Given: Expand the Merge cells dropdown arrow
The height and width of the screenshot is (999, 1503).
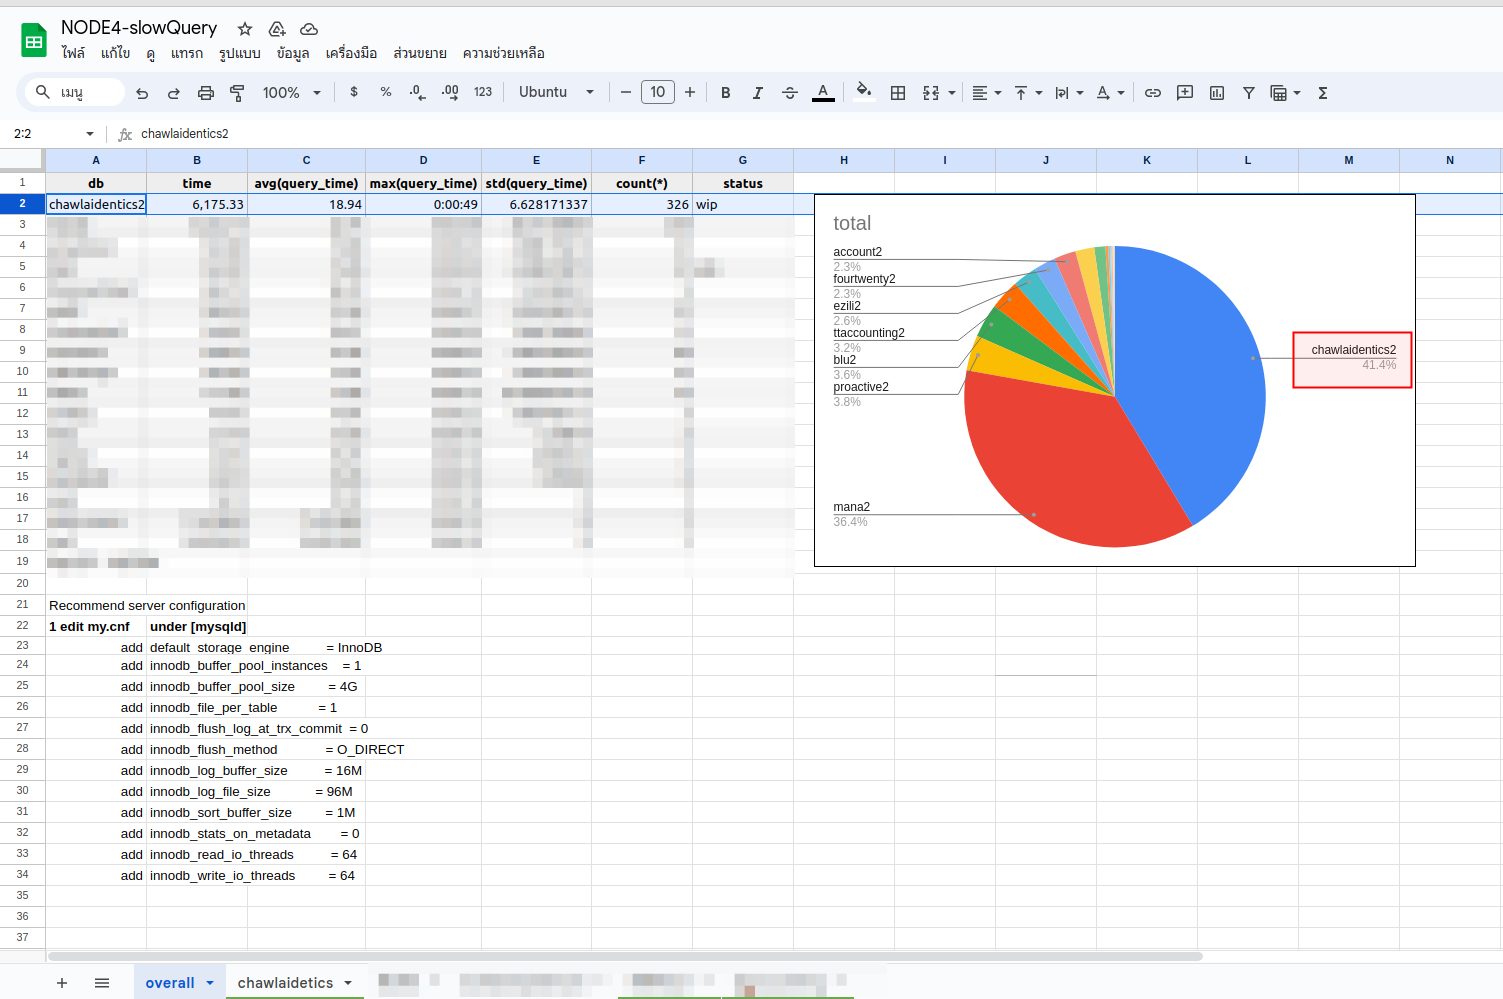Looking at the screenshot, I should coord(952,93).
